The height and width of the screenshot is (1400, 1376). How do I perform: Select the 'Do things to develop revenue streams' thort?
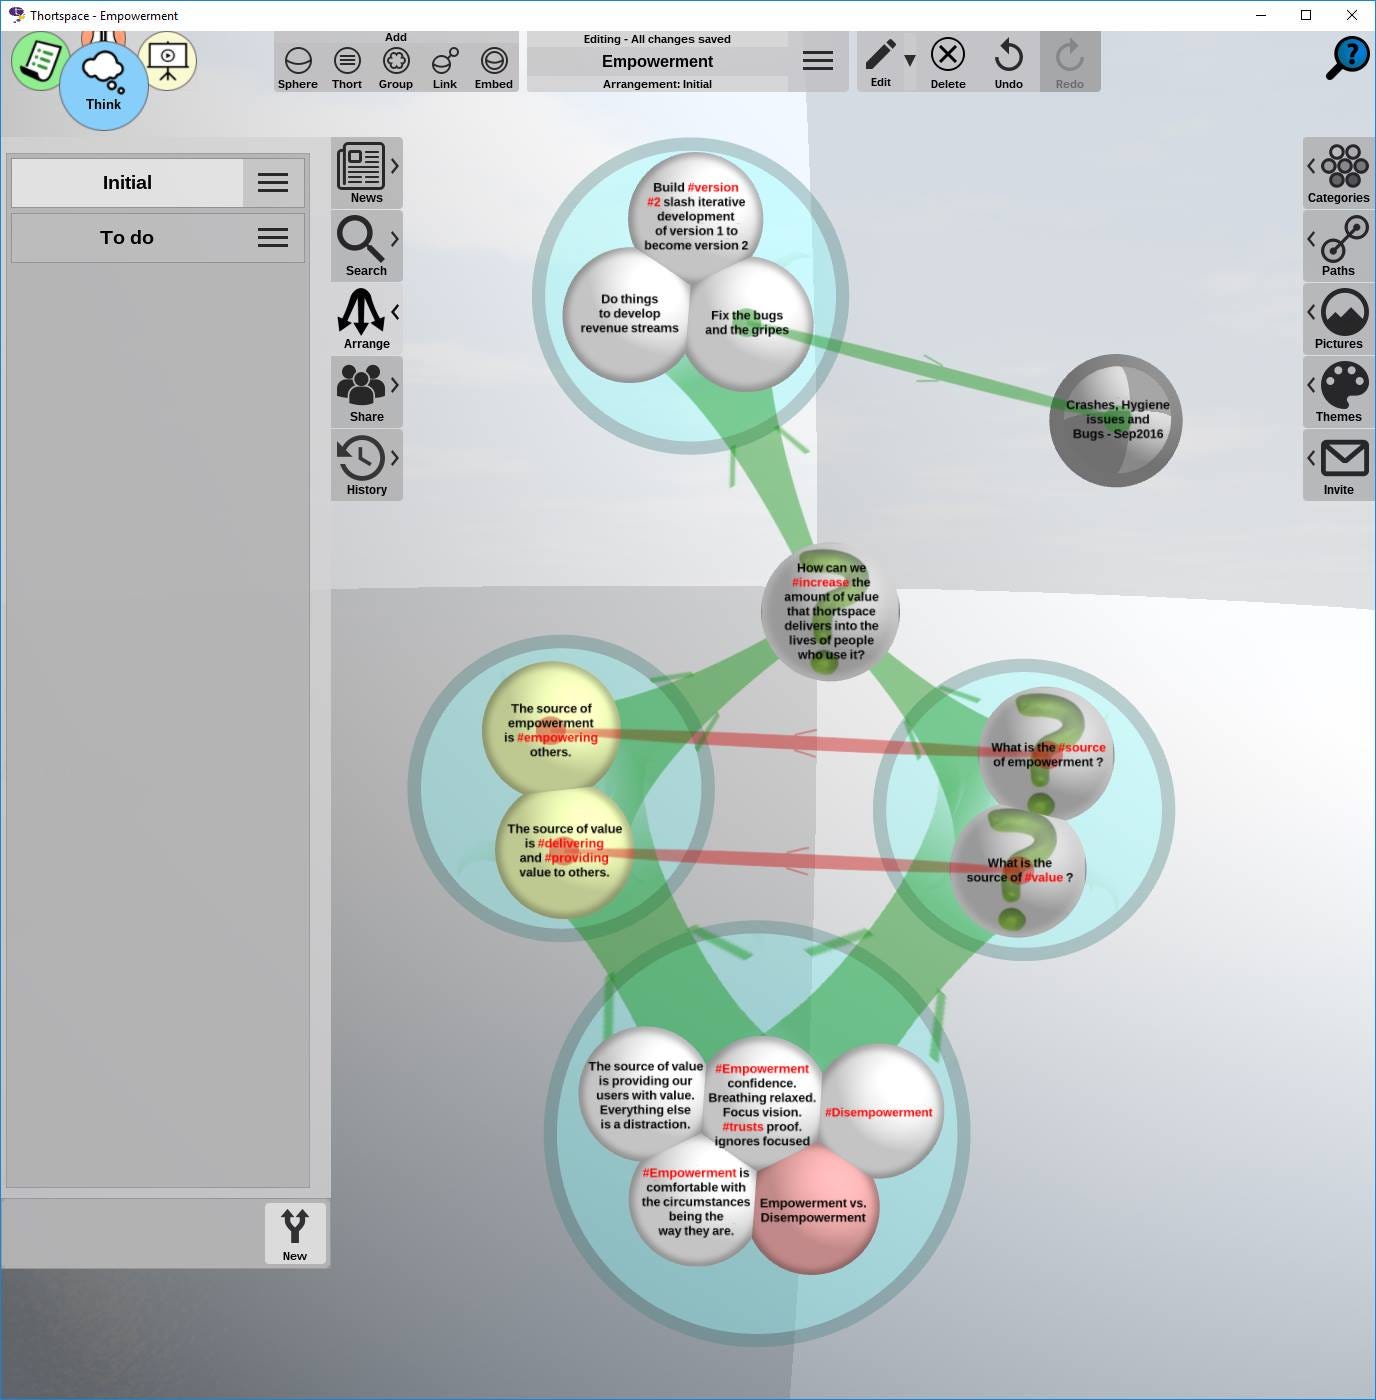(629, 314)
